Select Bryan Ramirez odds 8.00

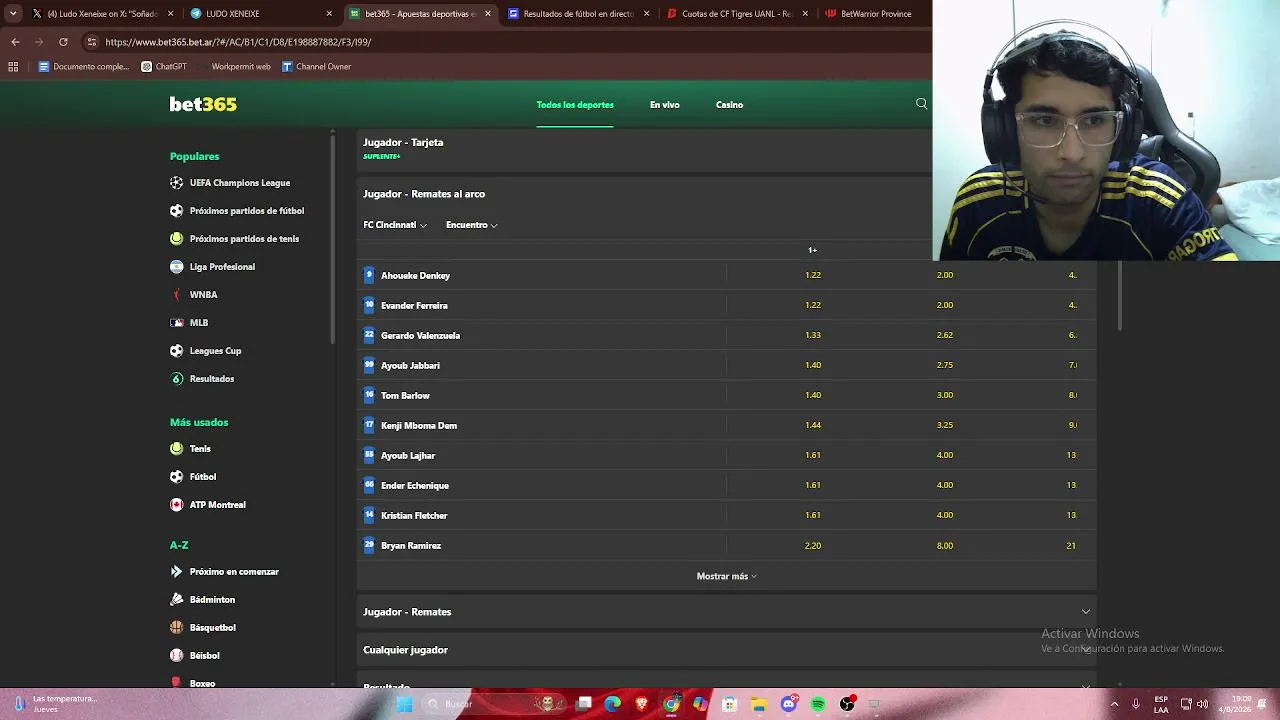945,545
